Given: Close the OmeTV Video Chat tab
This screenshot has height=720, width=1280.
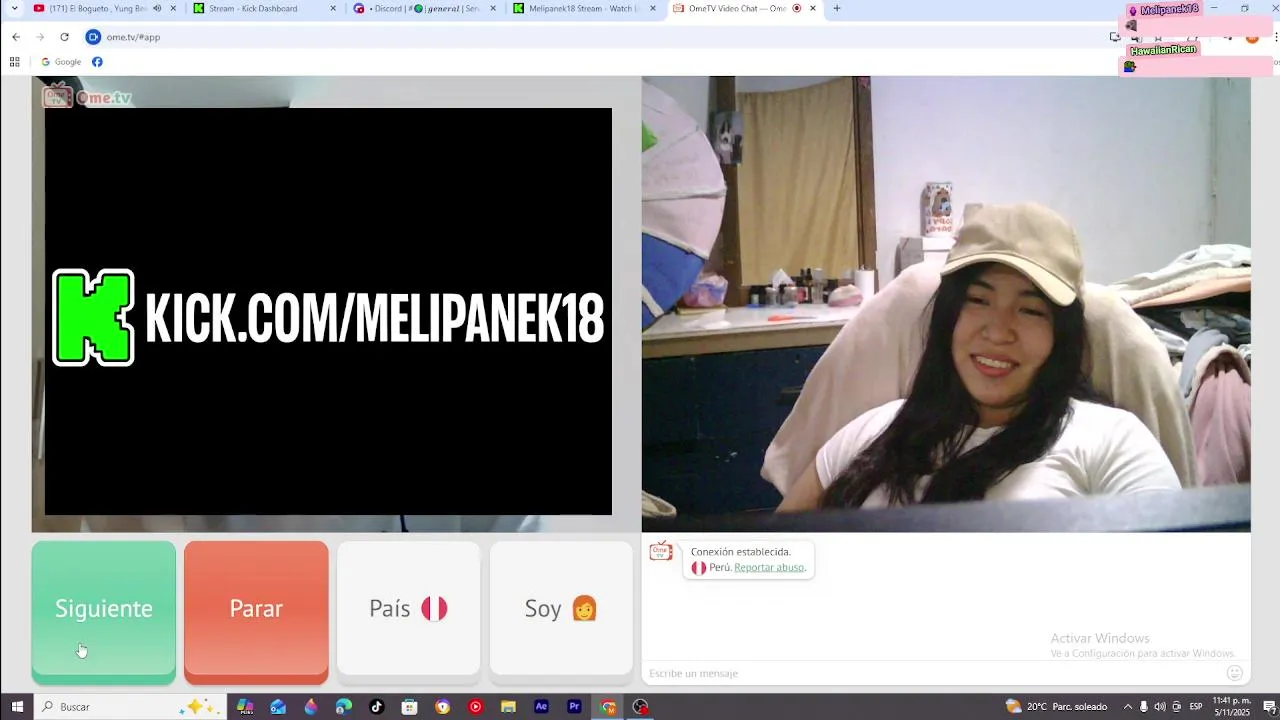Looking at the screenshot, I should [813, 9].
